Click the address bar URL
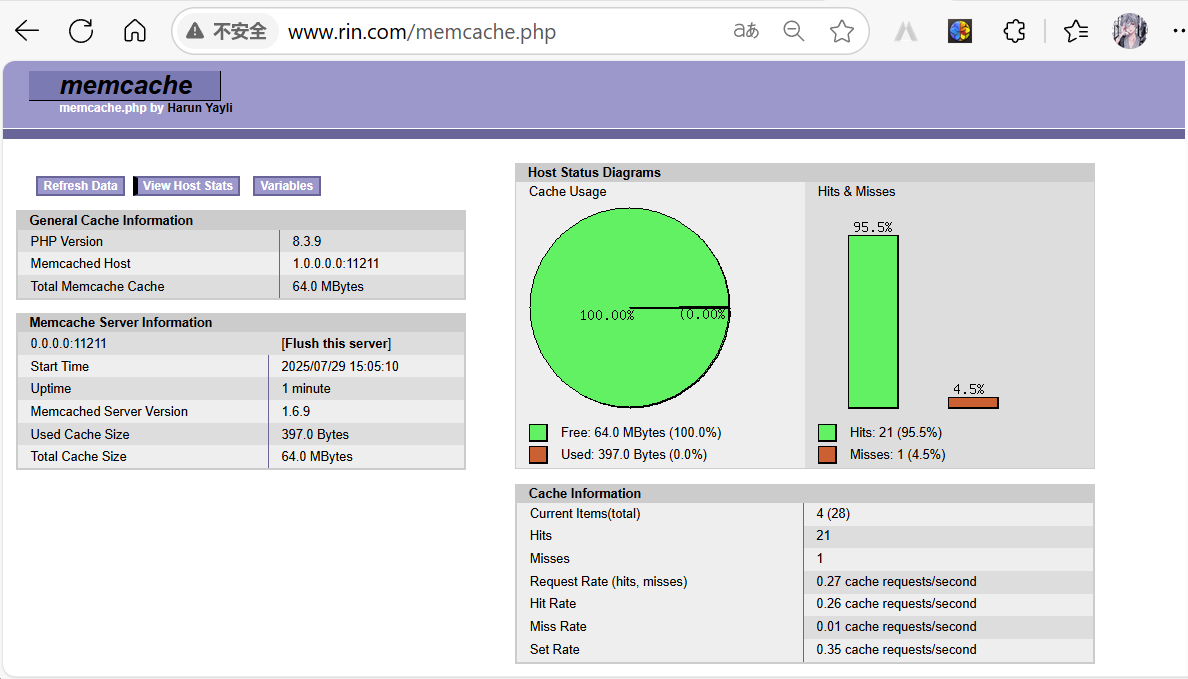The height and width of the screenshot is (679, 1188). coord(422,32)
